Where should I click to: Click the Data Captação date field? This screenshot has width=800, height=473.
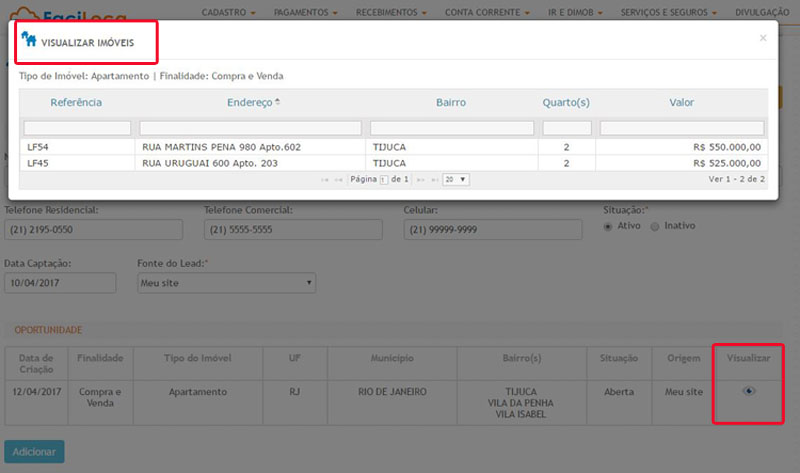pos(60,283)
